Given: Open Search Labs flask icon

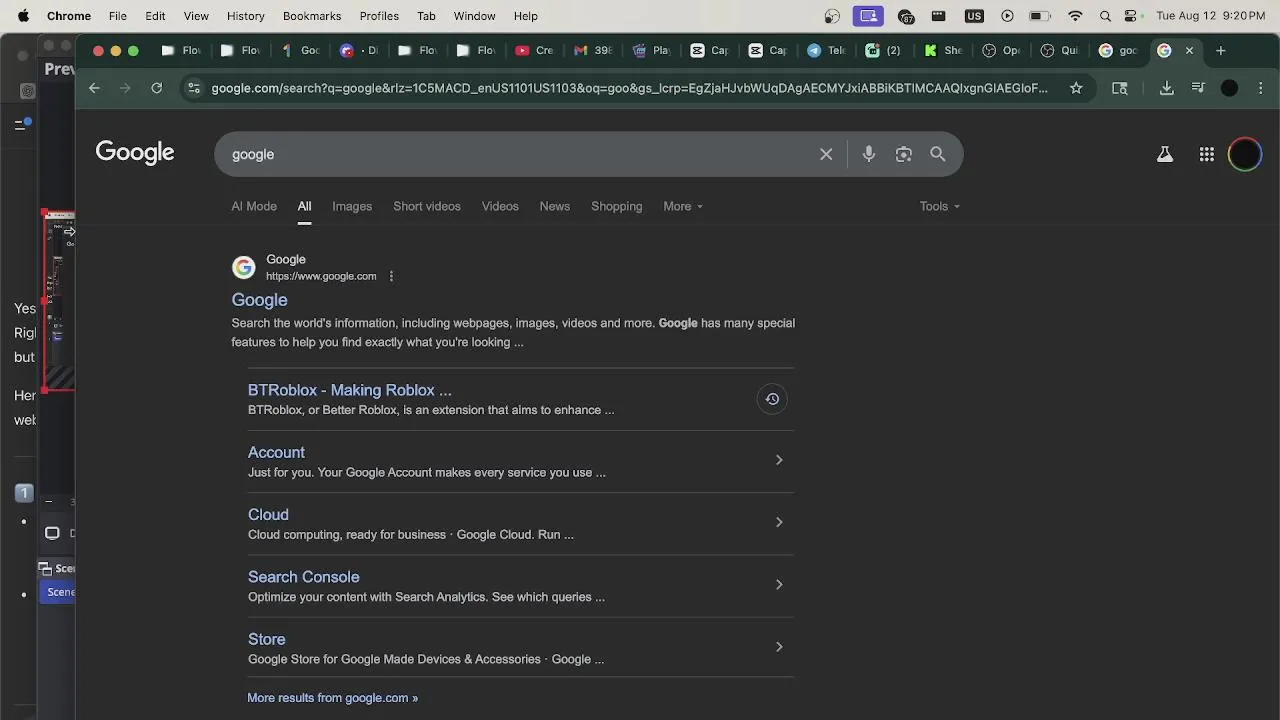Looking at the screenshot, I should point(1165,154).
